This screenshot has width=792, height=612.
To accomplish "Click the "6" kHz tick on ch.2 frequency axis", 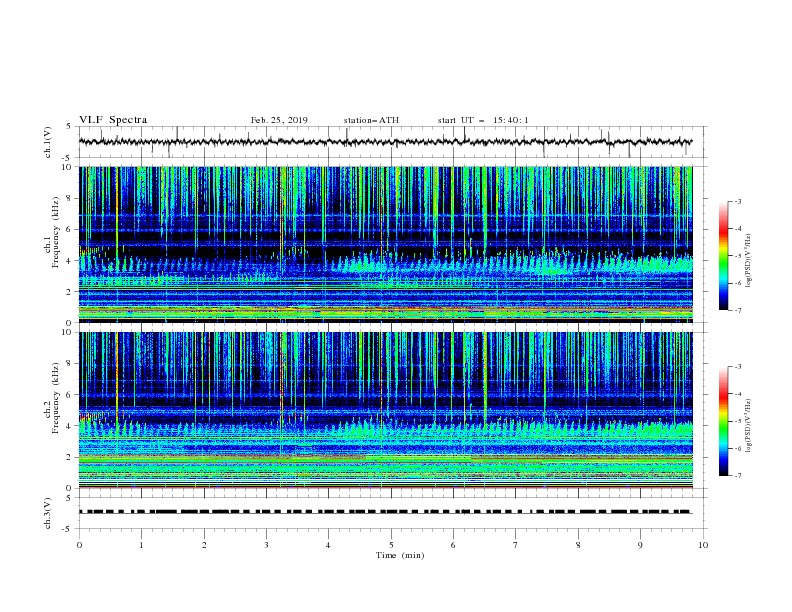I will [x=69, y=395].
